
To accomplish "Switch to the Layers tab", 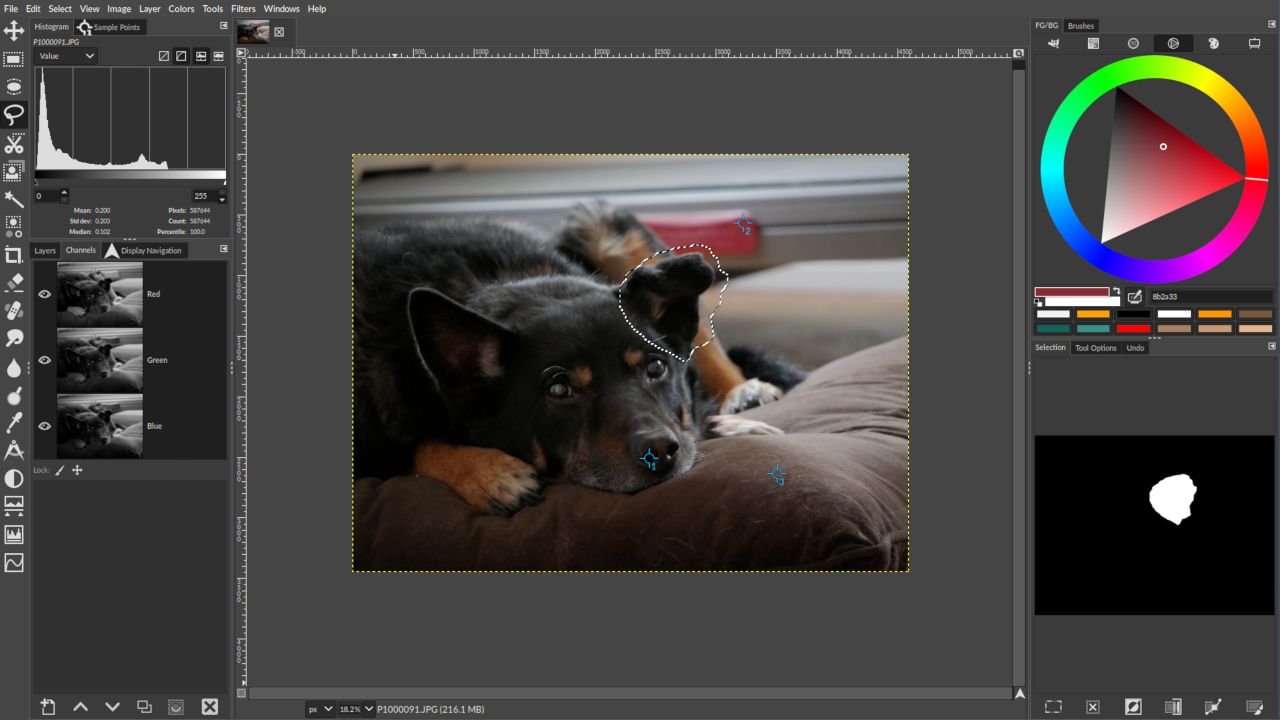I will (x=44, y=250).
